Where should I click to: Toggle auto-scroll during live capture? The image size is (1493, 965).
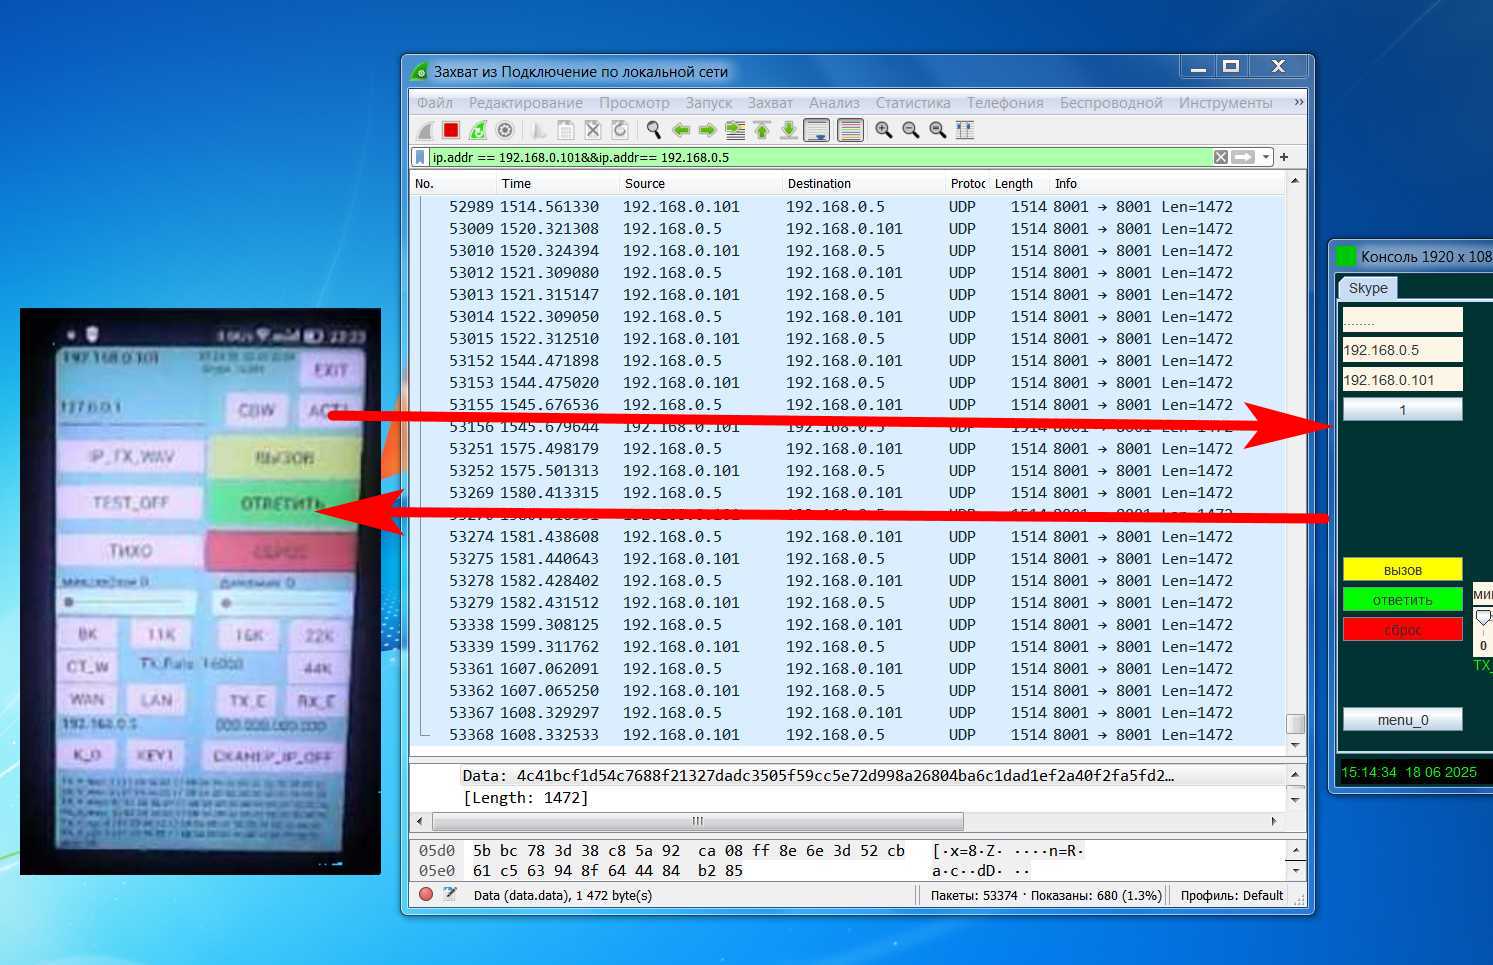point(817,130)
